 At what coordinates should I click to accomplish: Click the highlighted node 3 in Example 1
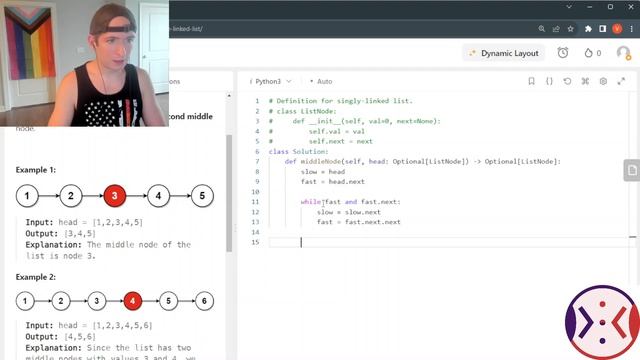click(x=115, y=196)
